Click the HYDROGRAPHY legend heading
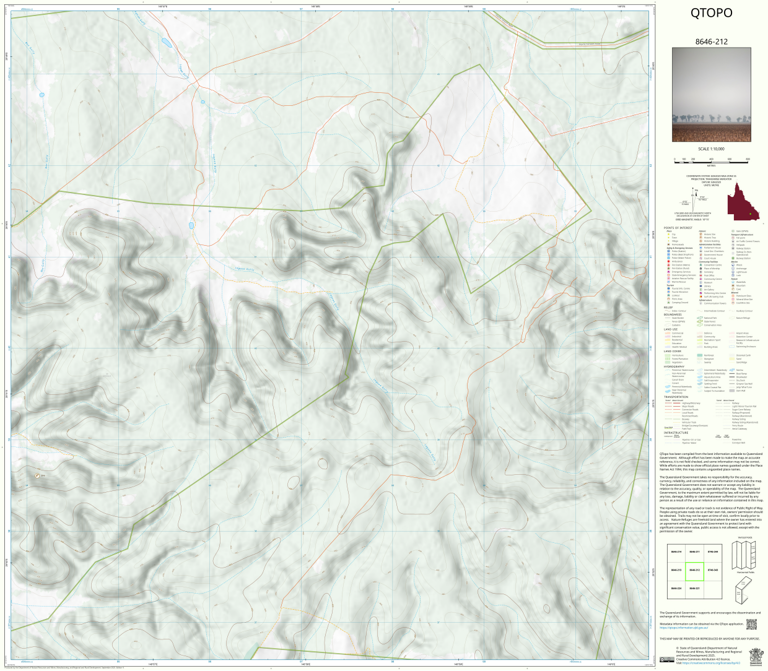This screenshot has height=671, width=768. [674, 366]
